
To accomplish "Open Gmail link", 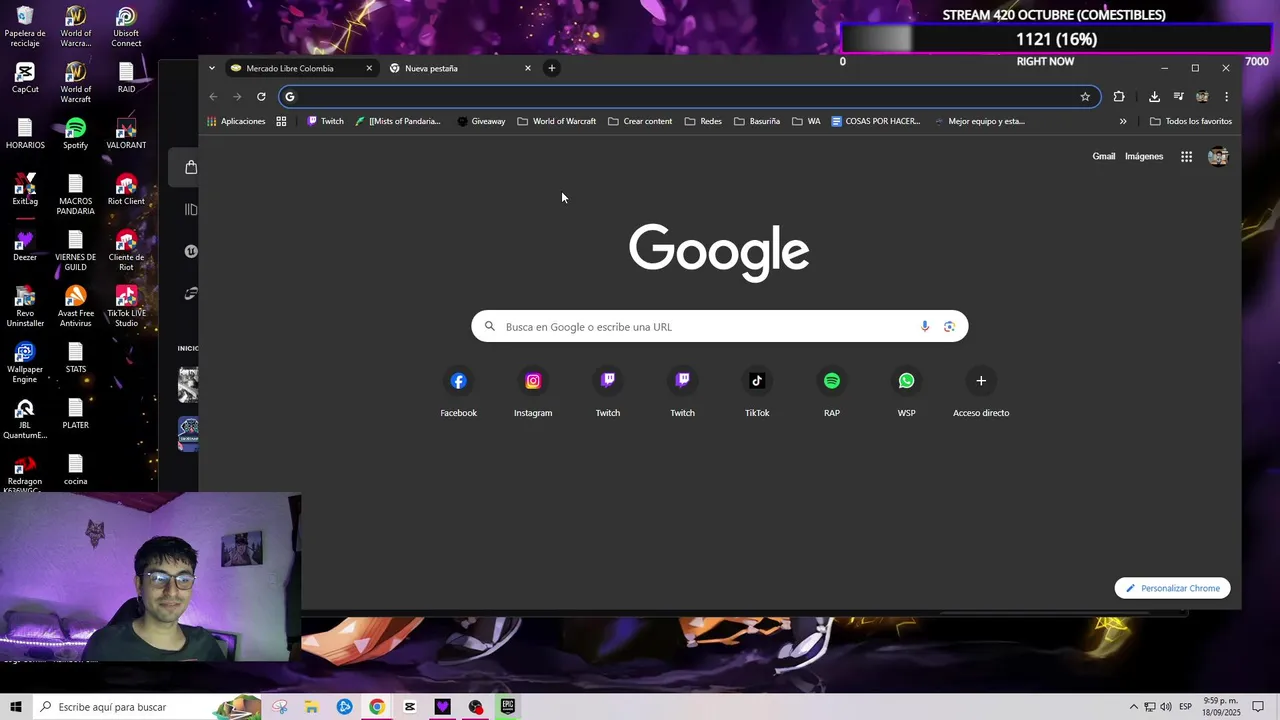I will 1104,156.
